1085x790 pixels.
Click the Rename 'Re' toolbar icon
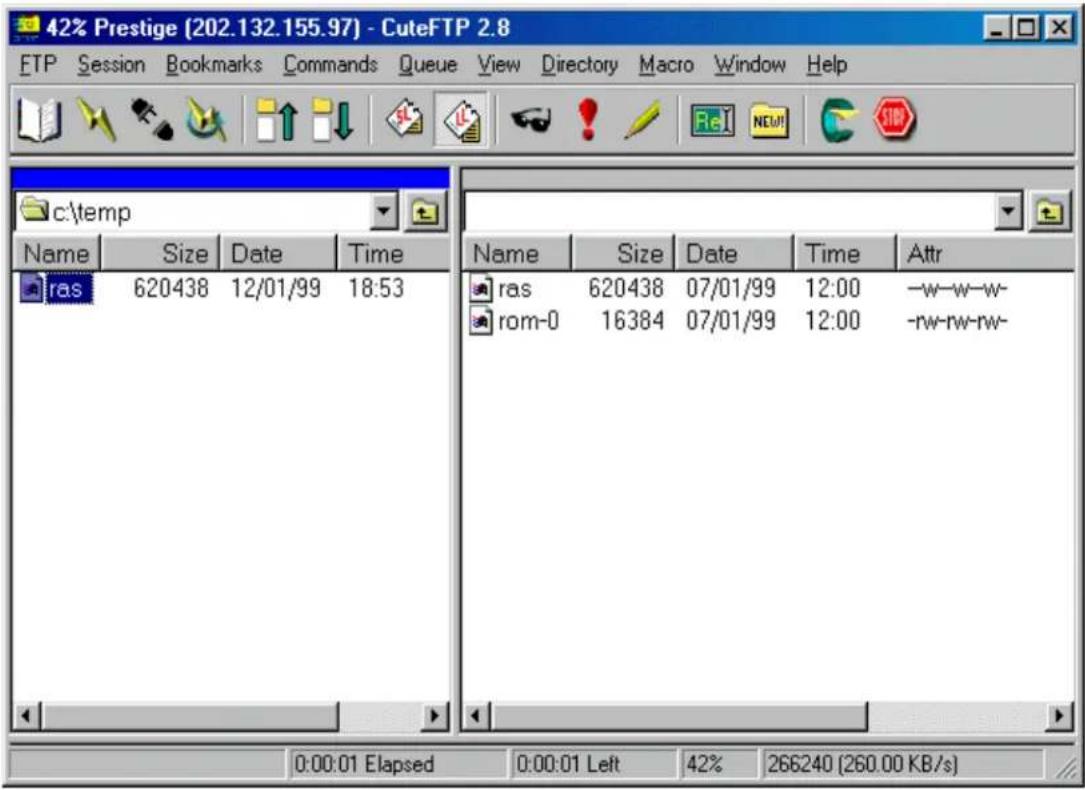point(713,122)
